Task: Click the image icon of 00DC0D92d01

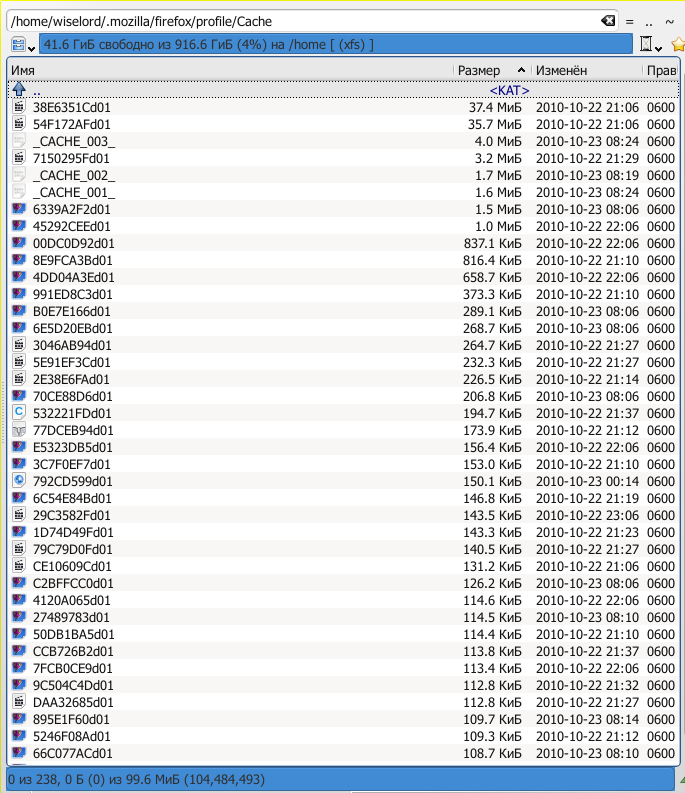Action: point(19,243)
